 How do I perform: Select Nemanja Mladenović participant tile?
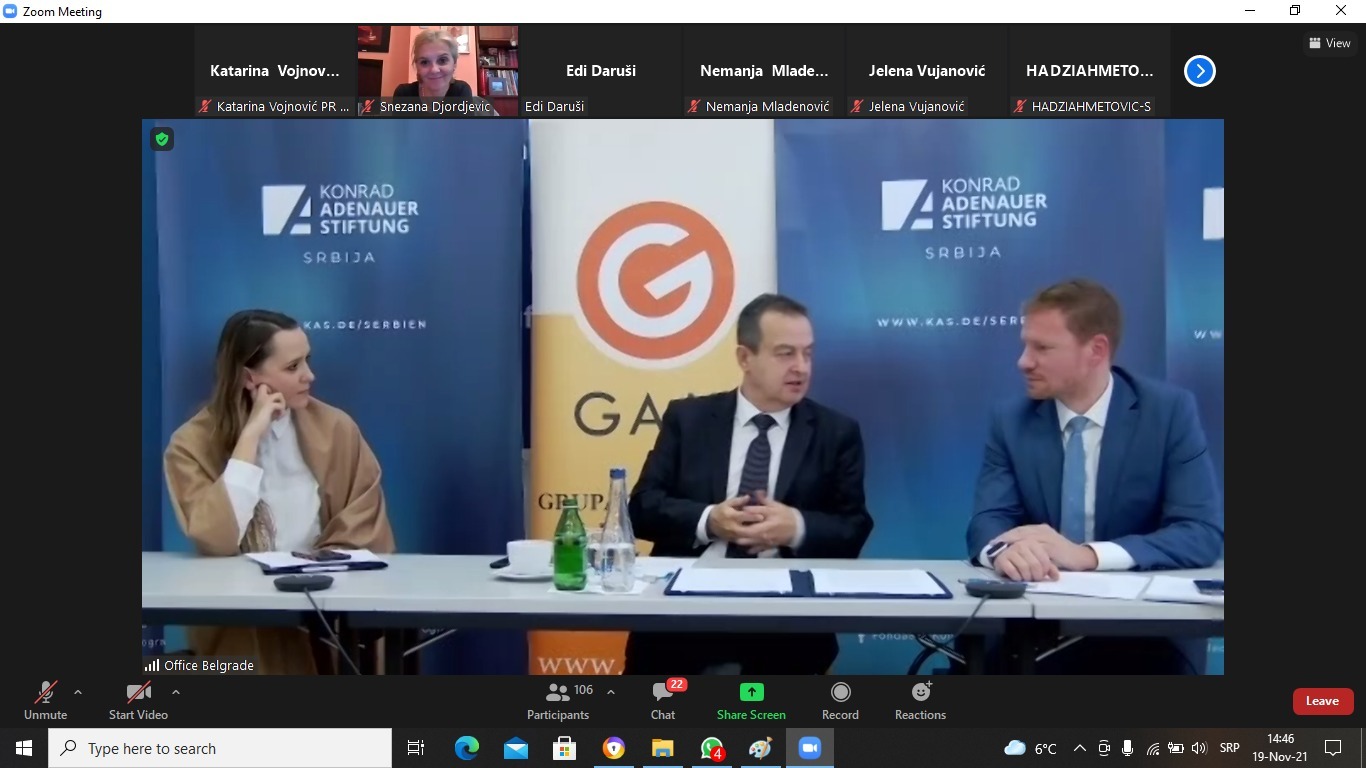coord(764,71)
